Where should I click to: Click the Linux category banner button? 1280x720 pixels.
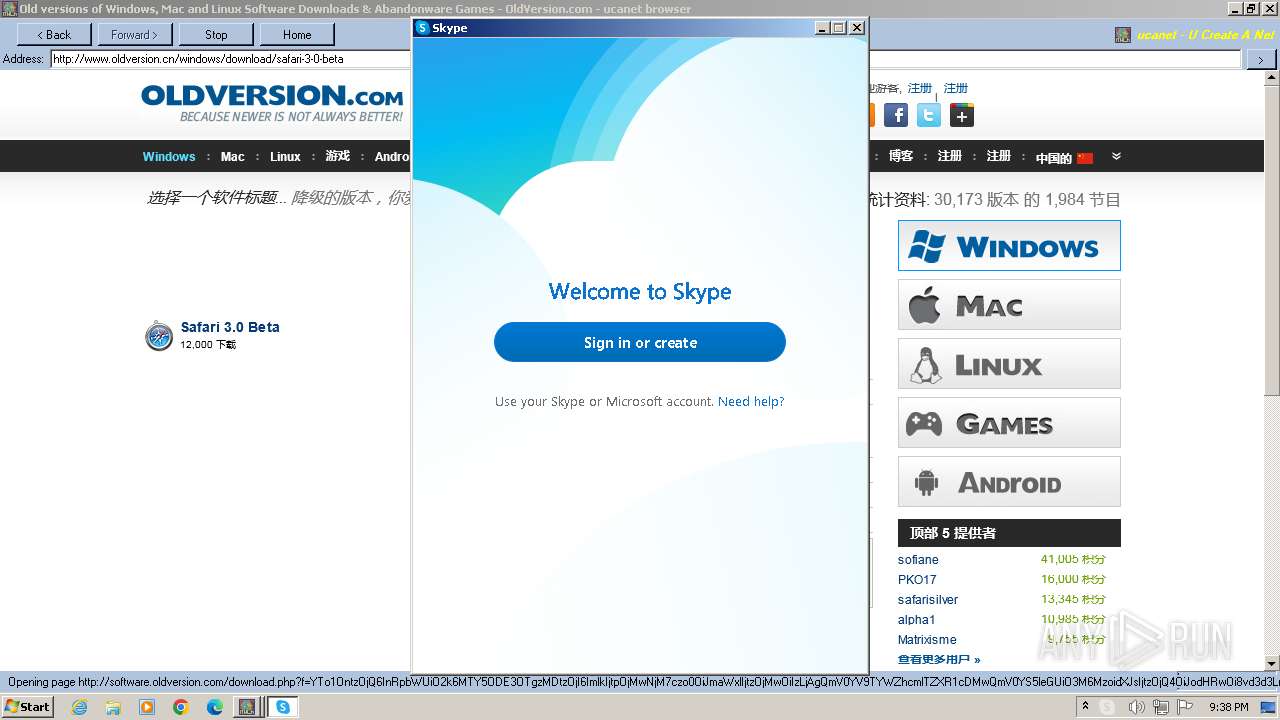pos(1009,364)
